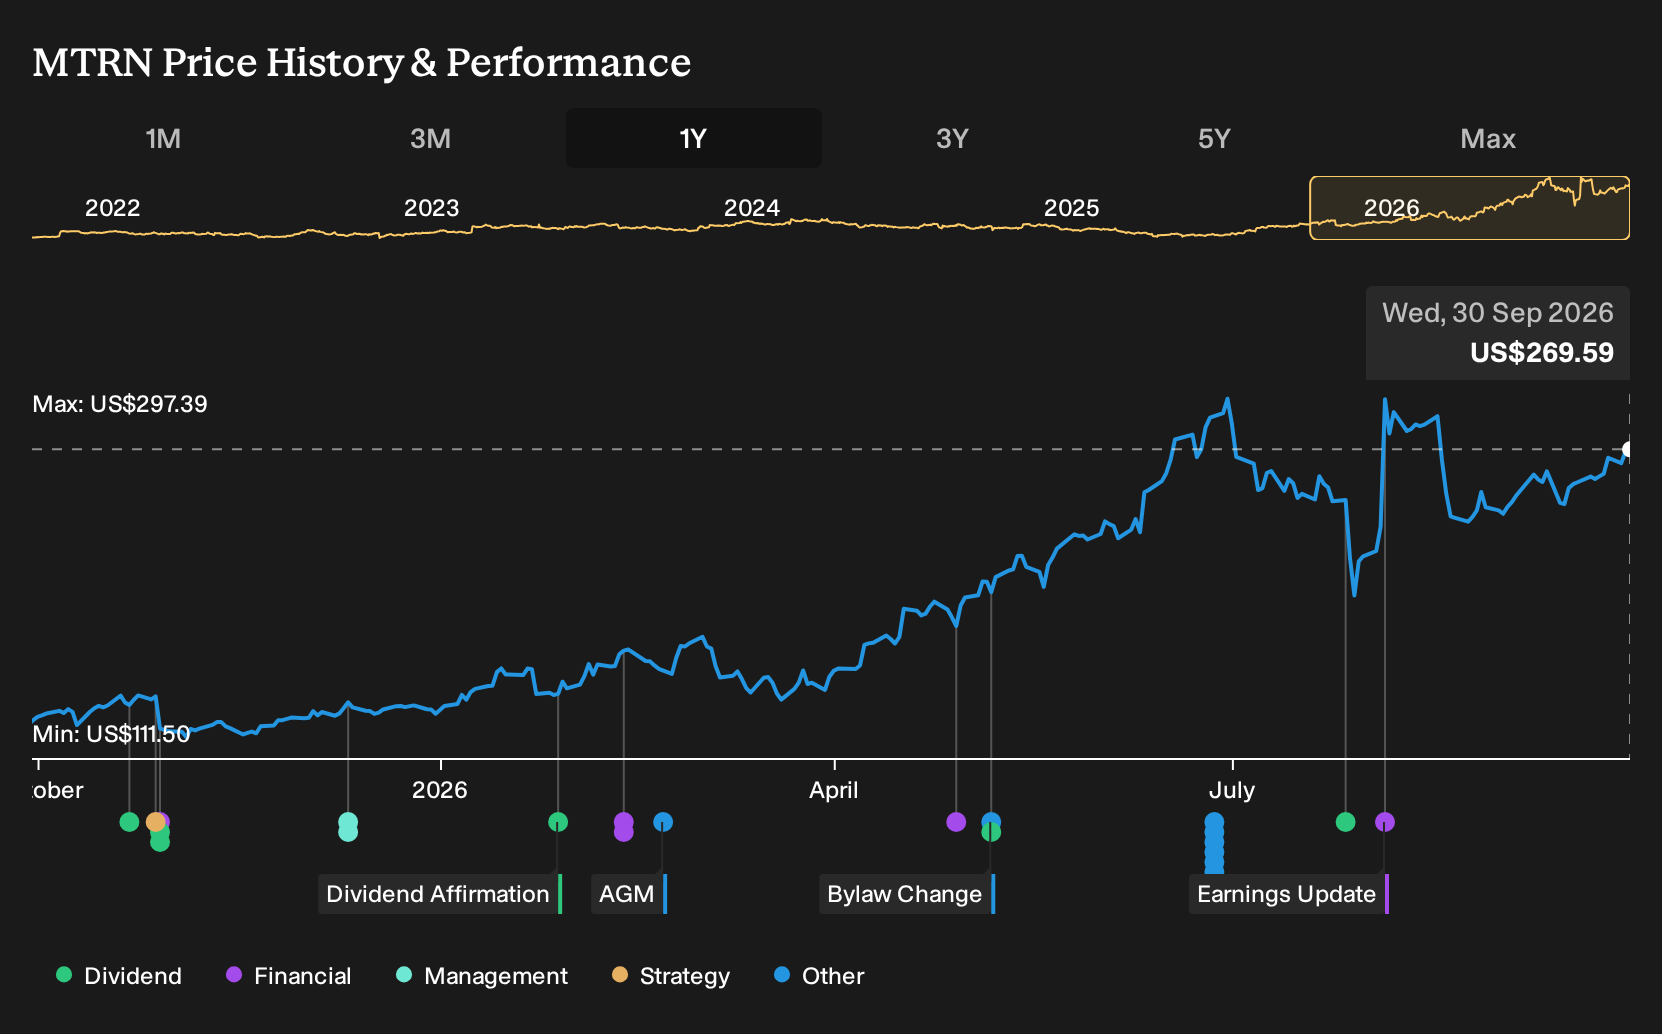The width and height of the screenshot is (1662, 1034).
Task: Click the orange strategy event marker
Action: click(155, 822)
